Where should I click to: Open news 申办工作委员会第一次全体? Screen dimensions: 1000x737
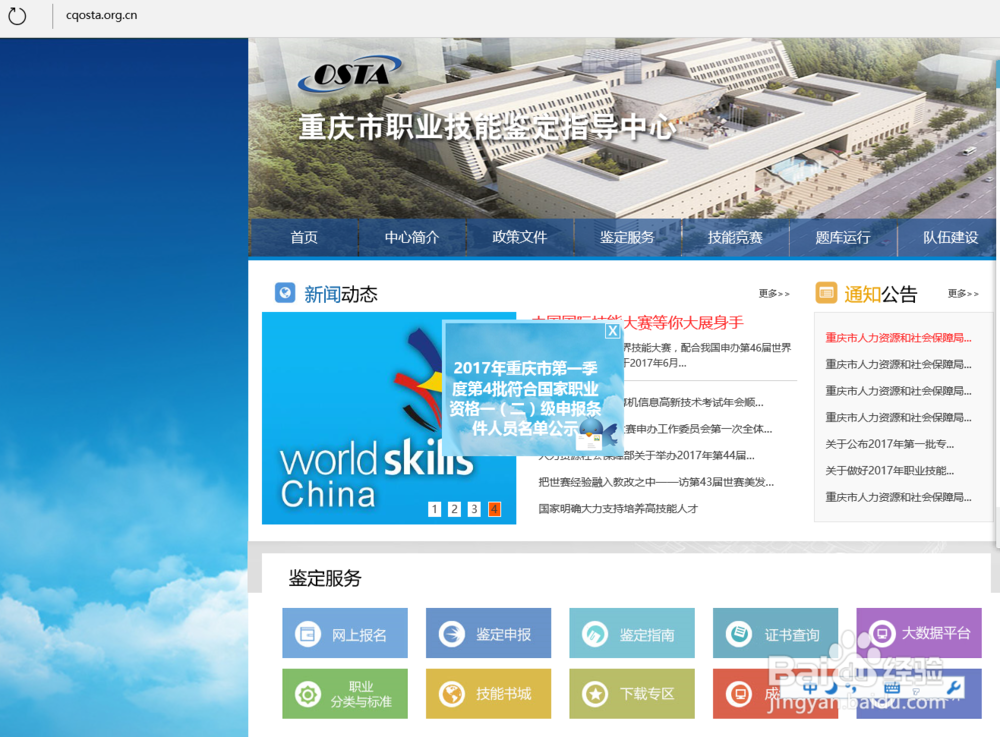point(698,429)
